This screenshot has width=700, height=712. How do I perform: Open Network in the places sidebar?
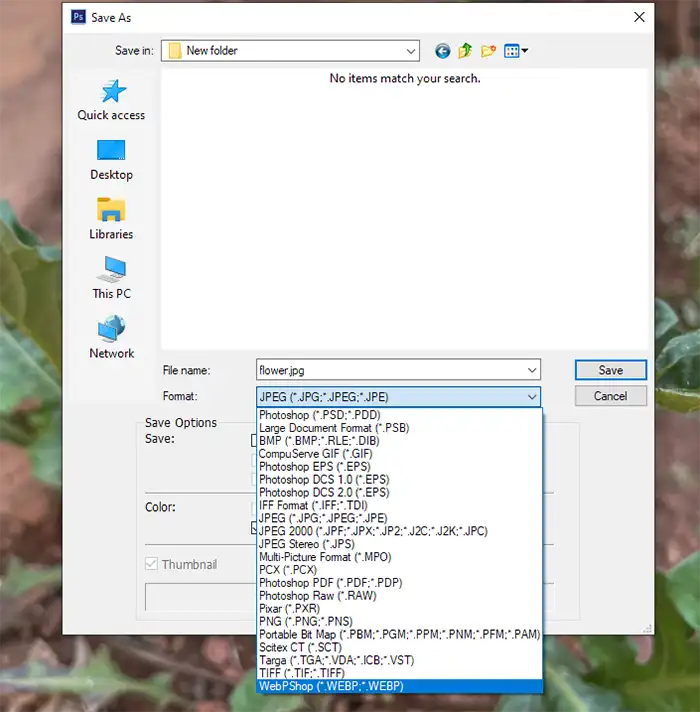(x=111, y=338)
